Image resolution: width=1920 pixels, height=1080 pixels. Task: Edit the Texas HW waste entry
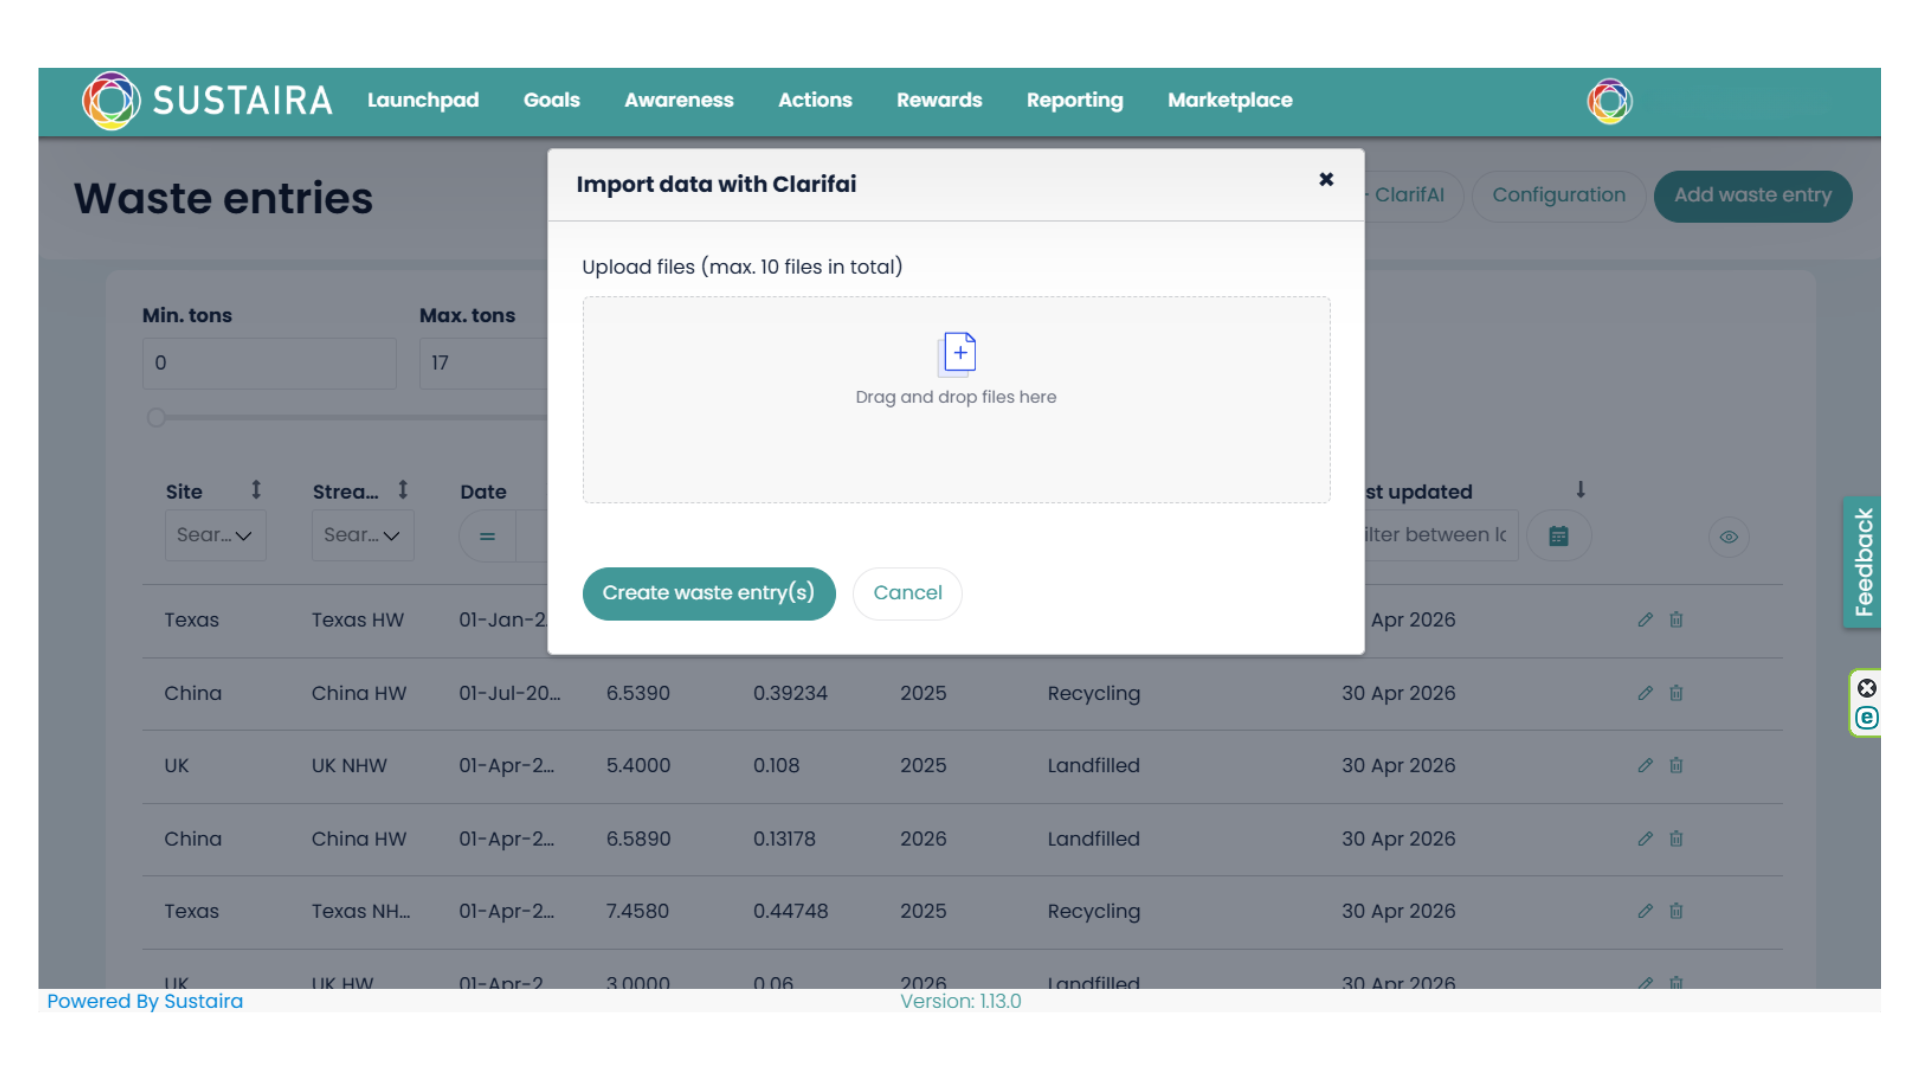[1645, 619]
